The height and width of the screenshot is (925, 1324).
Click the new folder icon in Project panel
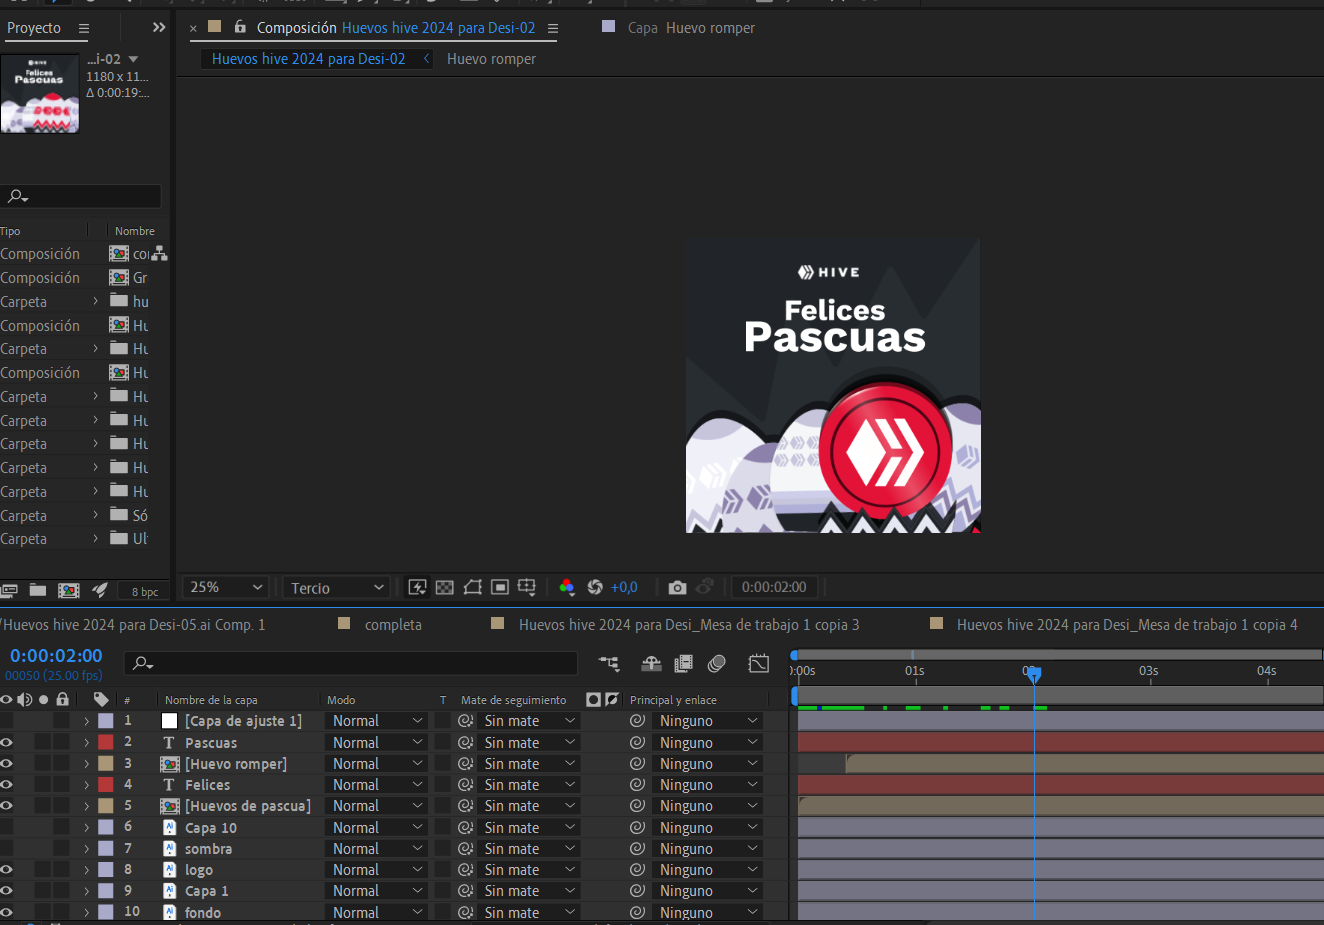point(38,590)
